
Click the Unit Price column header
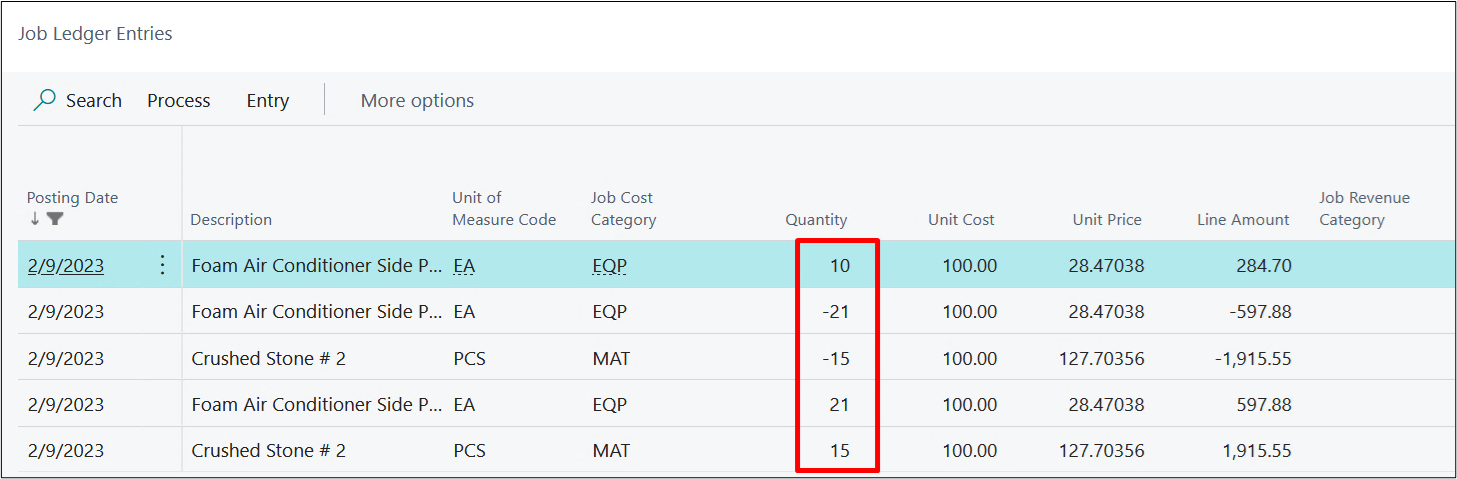(x=1106, y=220)
